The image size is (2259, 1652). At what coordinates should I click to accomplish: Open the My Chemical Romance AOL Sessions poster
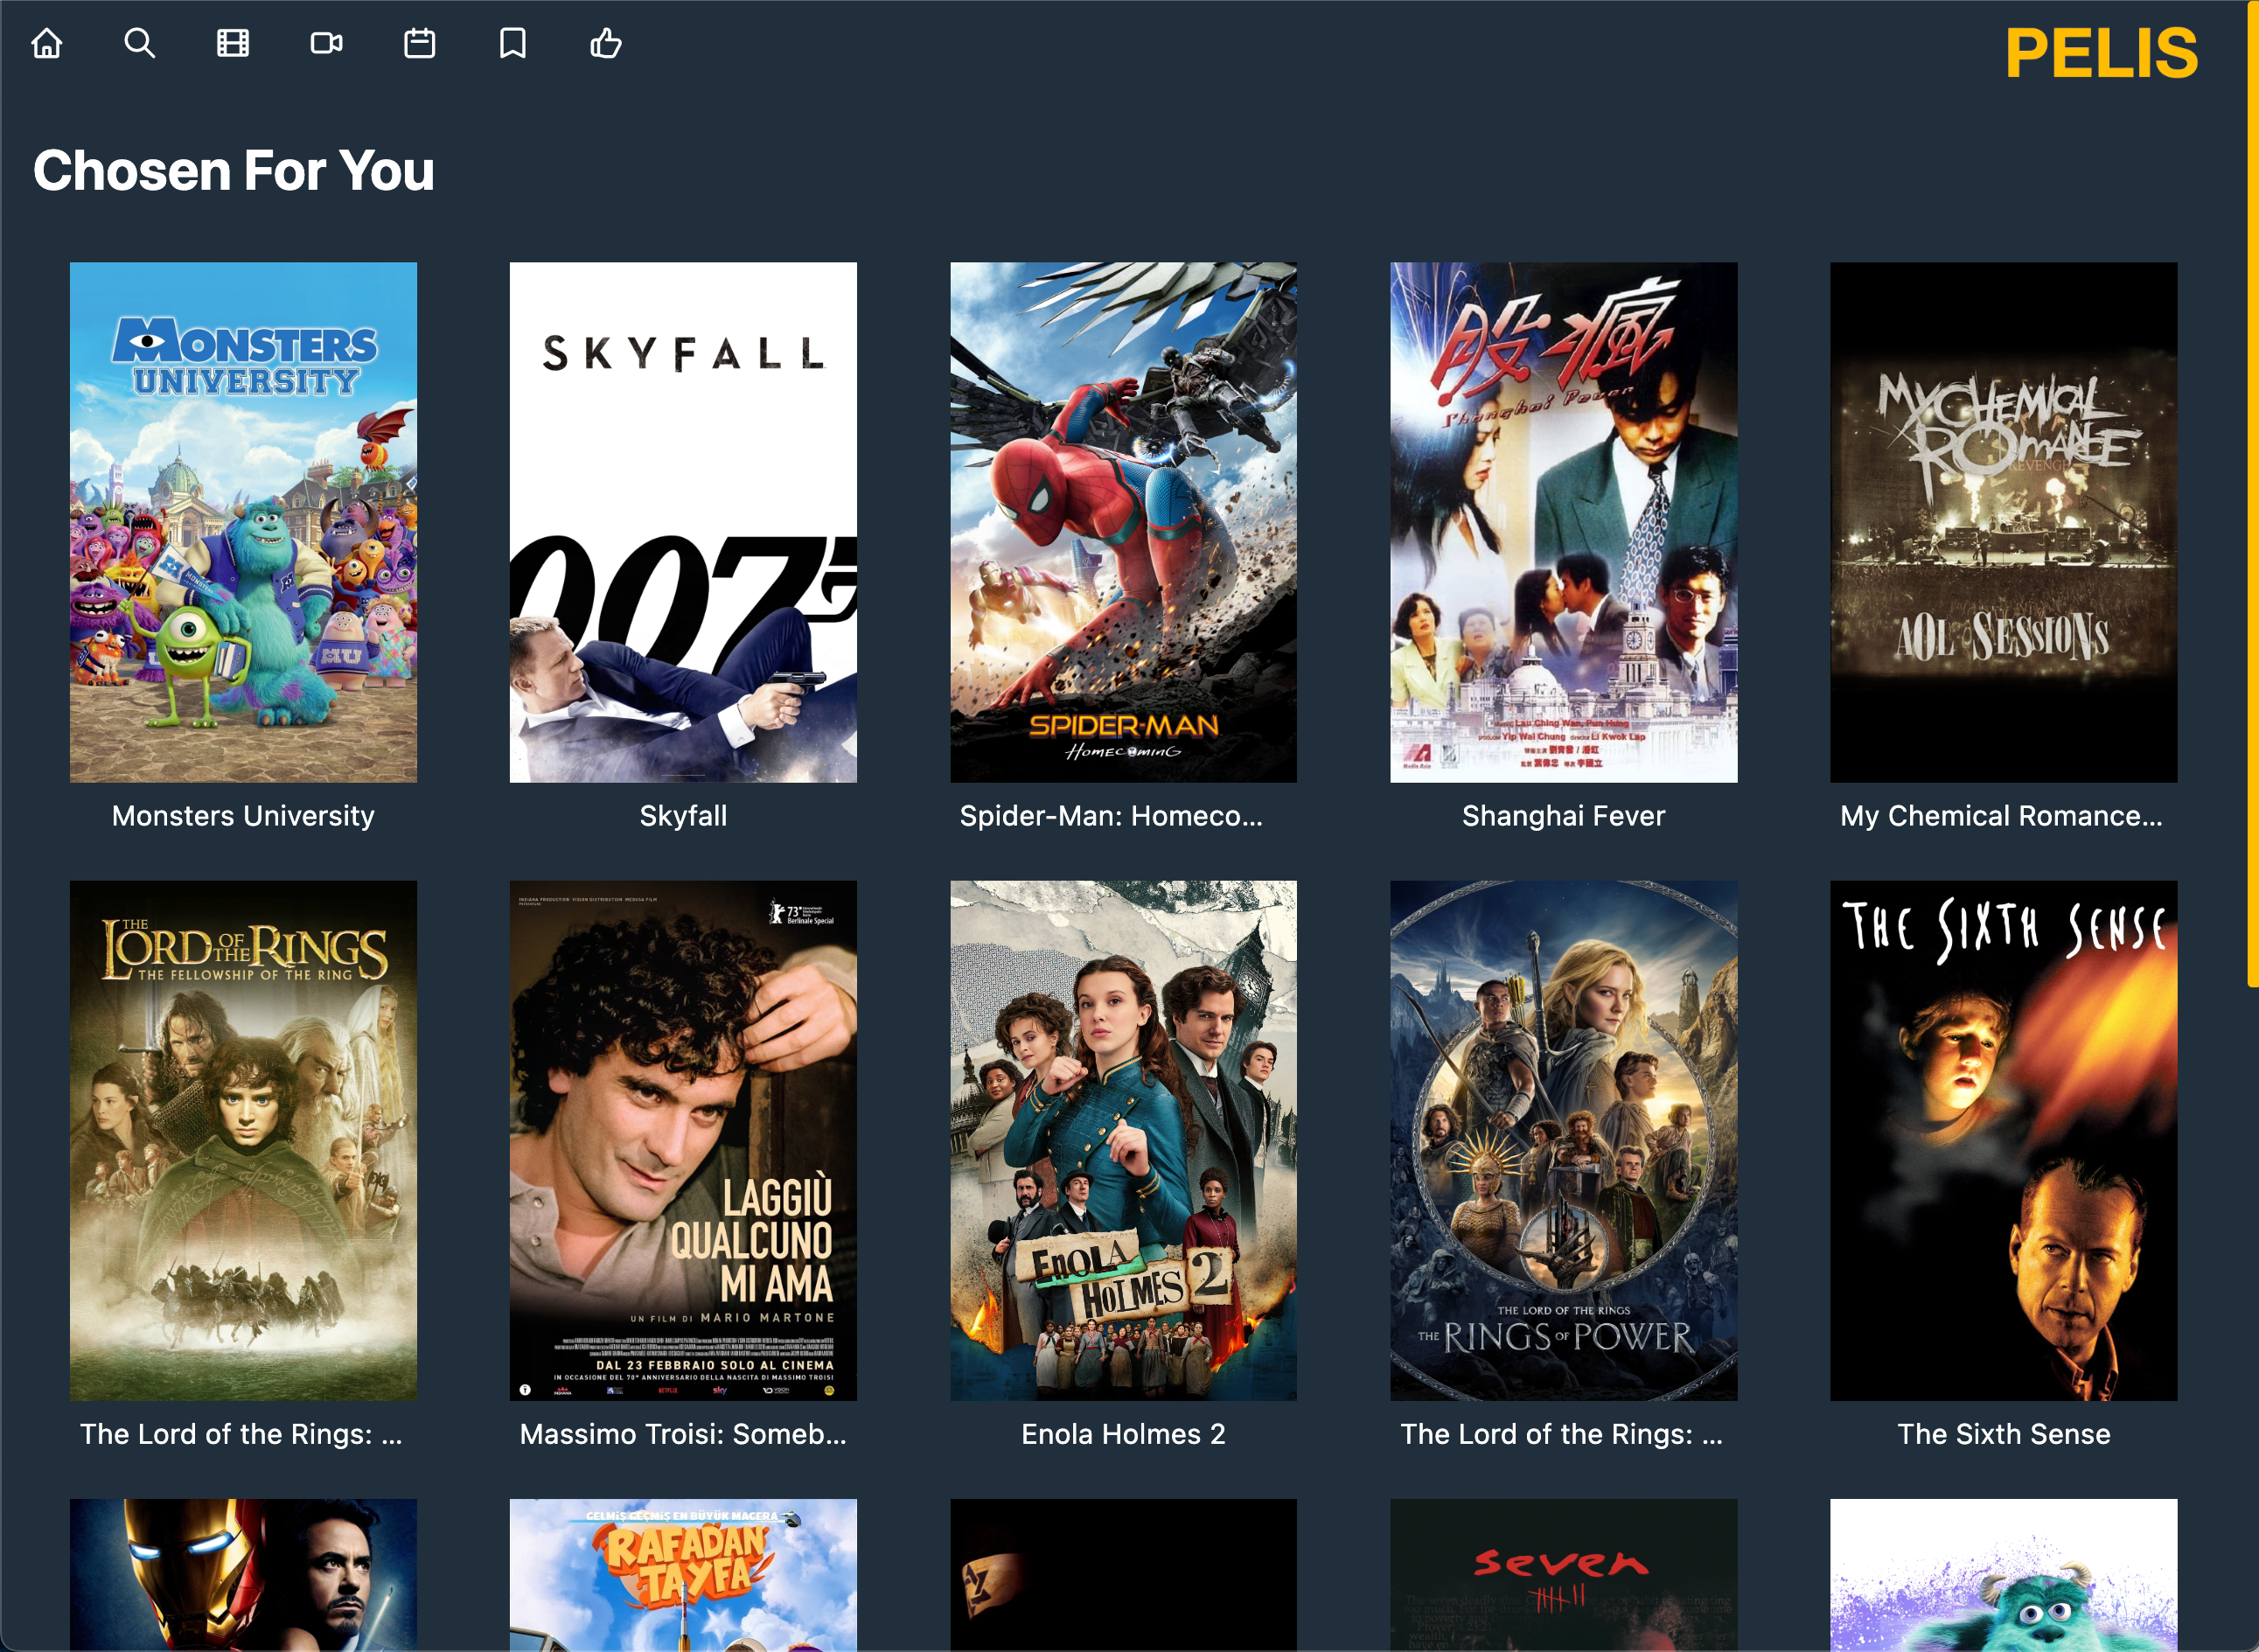click(x=2004, y=522)
